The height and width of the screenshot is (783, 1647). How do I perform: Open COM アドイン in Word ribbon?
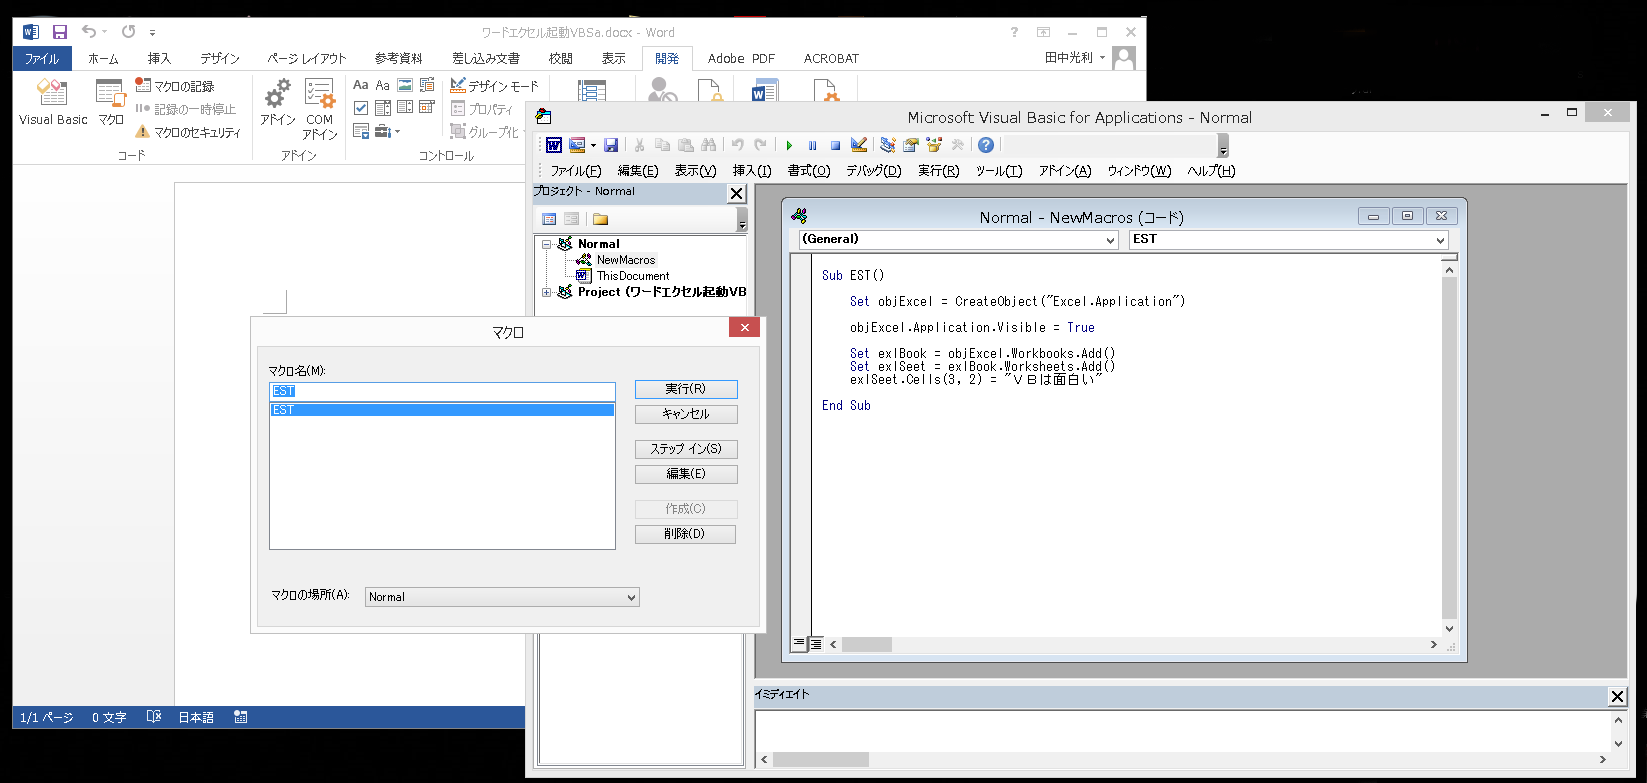point(320,109)
